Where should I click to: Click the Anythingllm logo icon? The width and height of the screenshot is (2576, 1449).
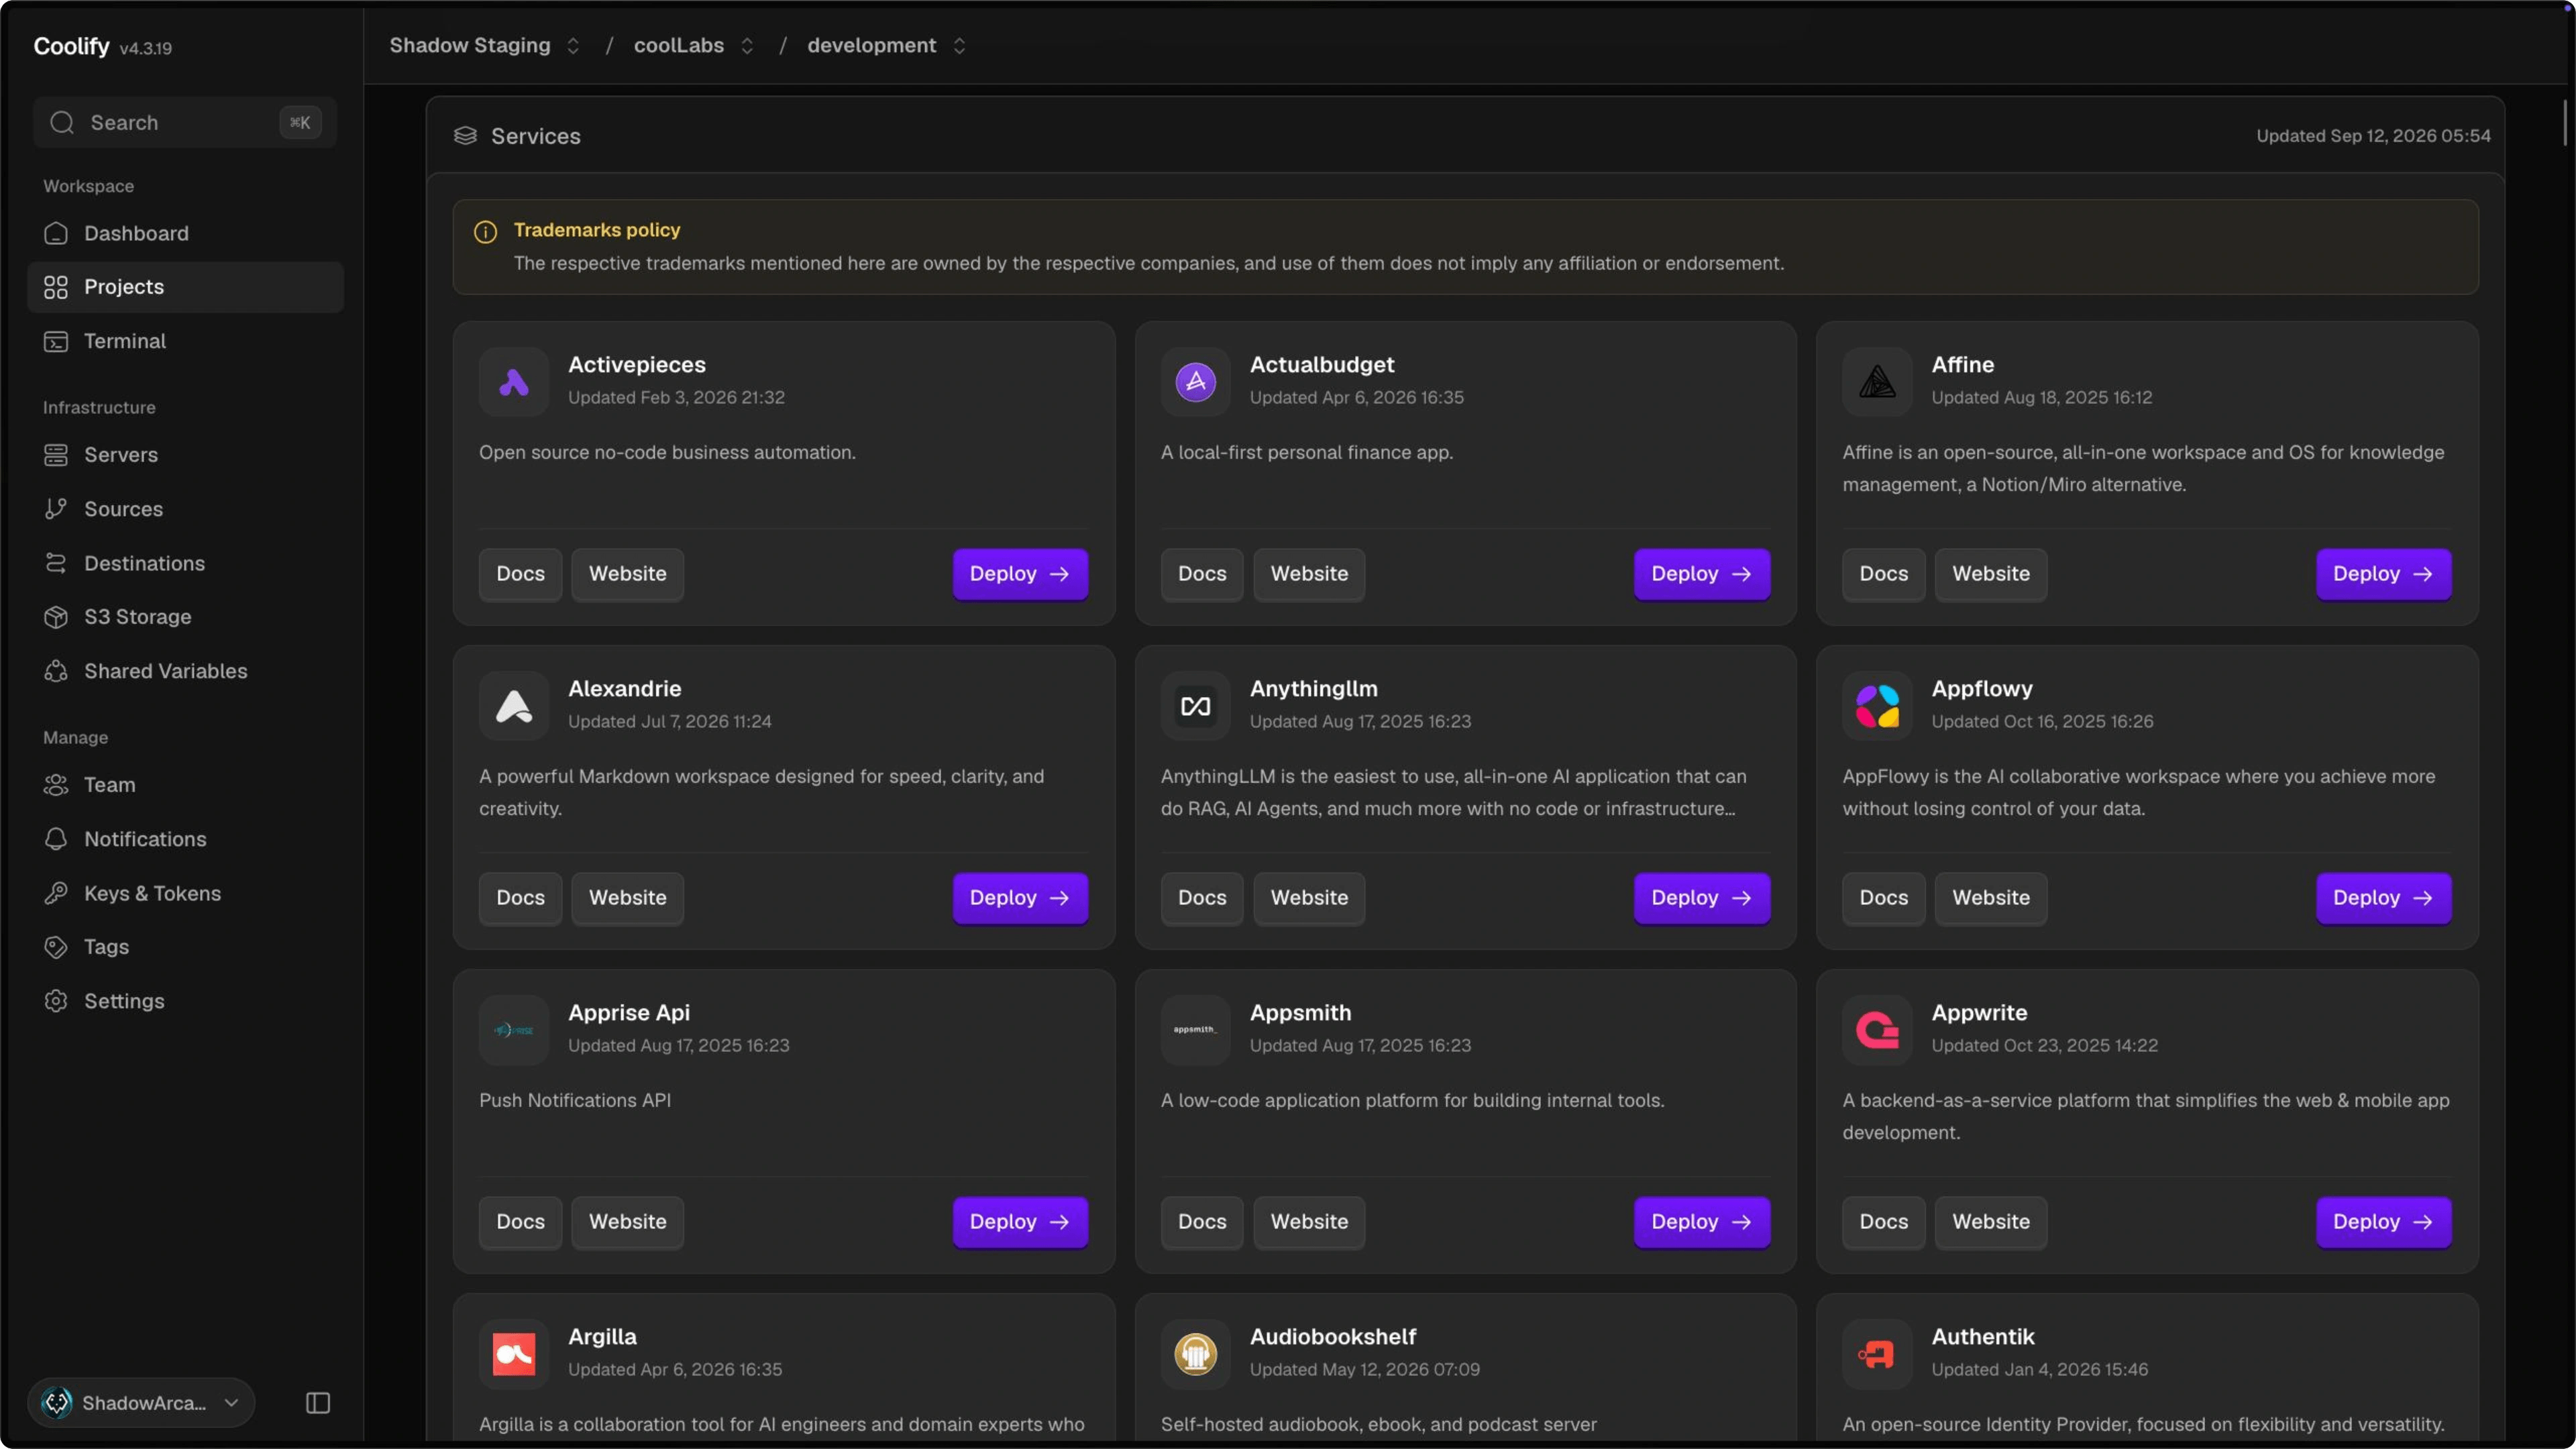pos(1195,706)
